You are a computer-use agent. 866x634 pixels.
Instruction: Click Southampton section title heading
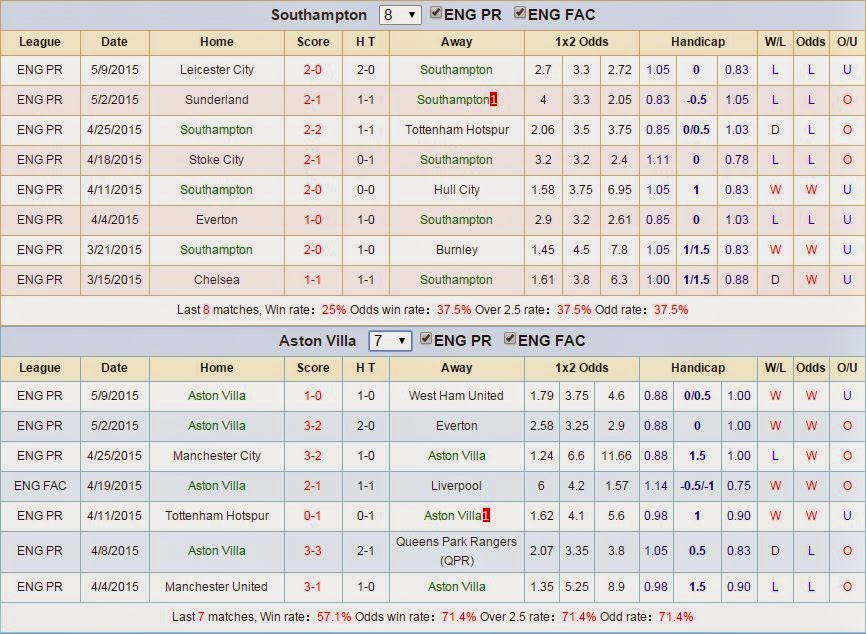(x=319, y=15)
